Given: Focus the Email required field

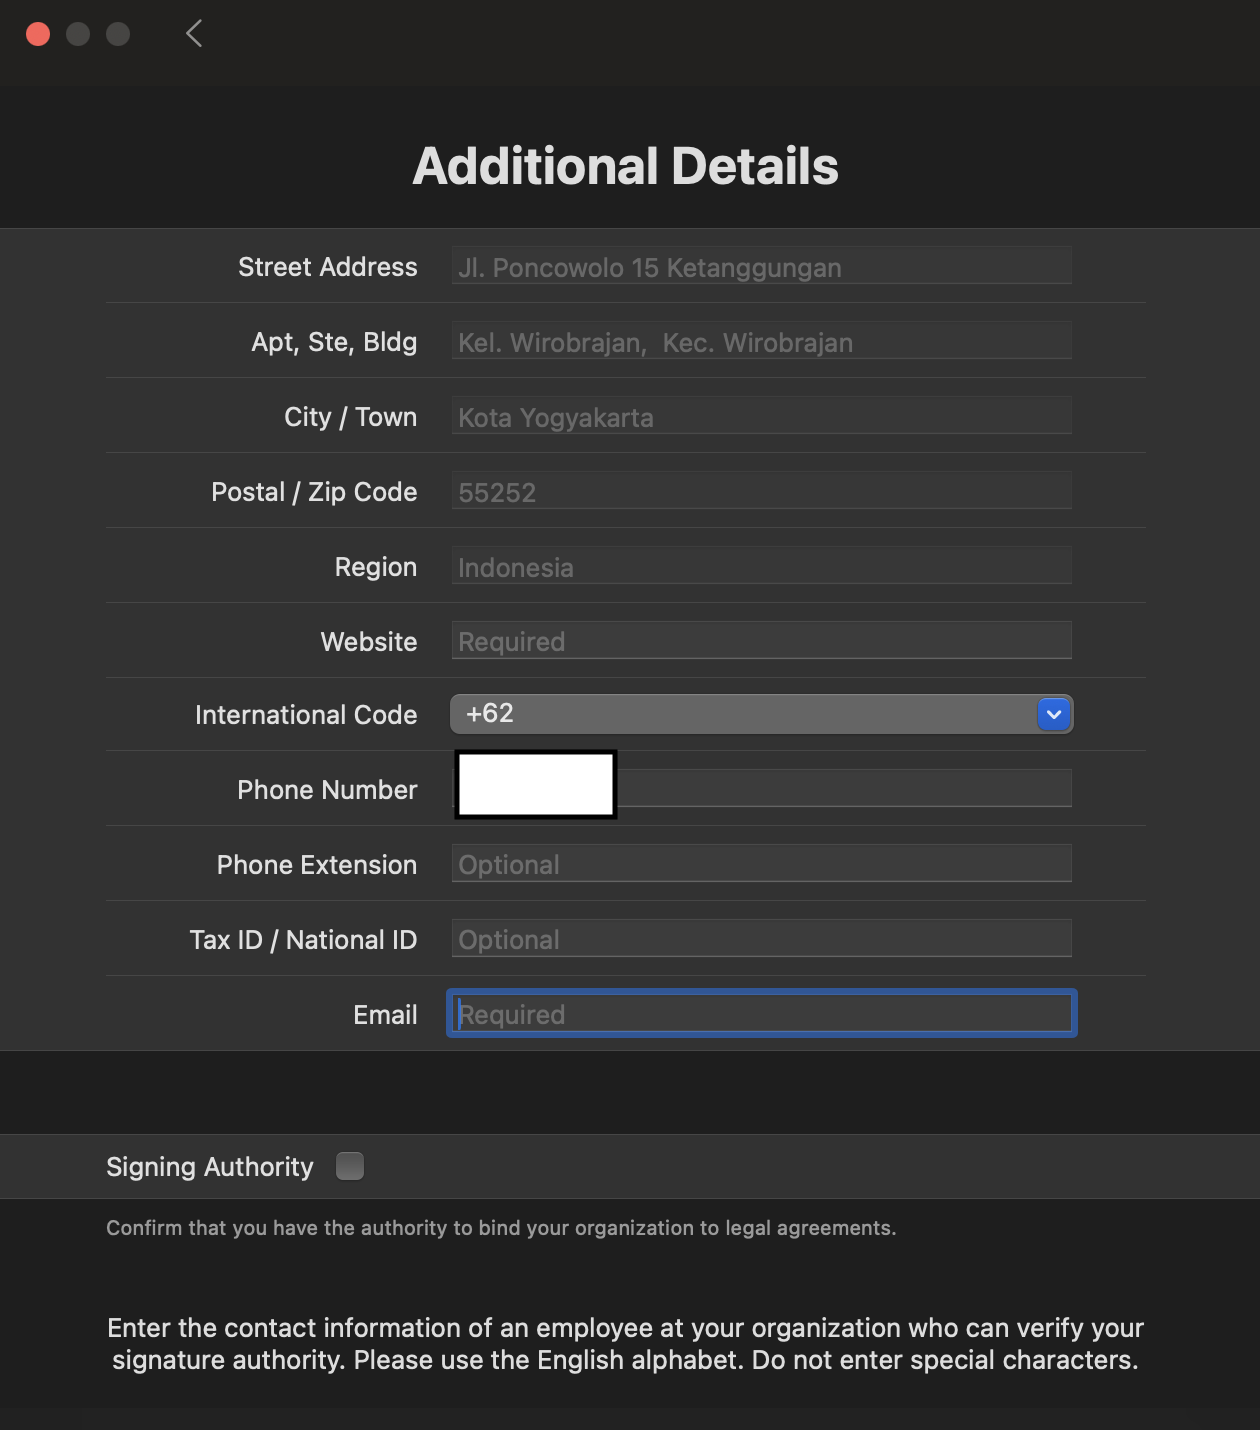Looking at the screenshot, I should pyautogui.click(x=761, y=1014).
